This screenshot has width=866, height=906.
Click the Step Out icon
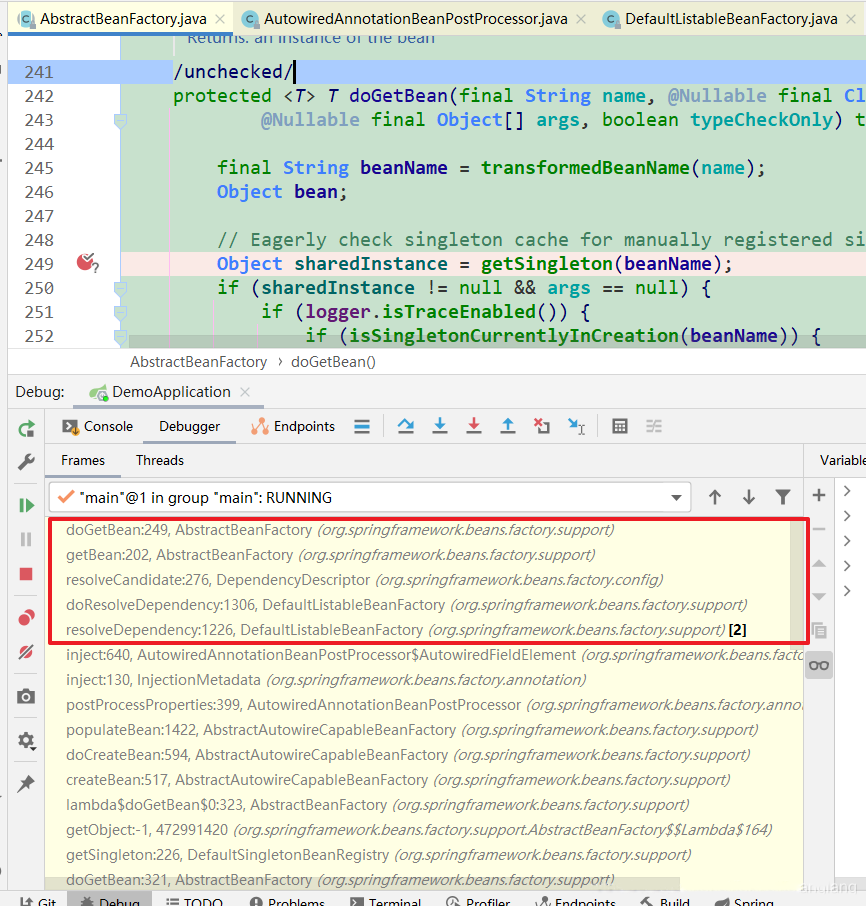[508, 426]
